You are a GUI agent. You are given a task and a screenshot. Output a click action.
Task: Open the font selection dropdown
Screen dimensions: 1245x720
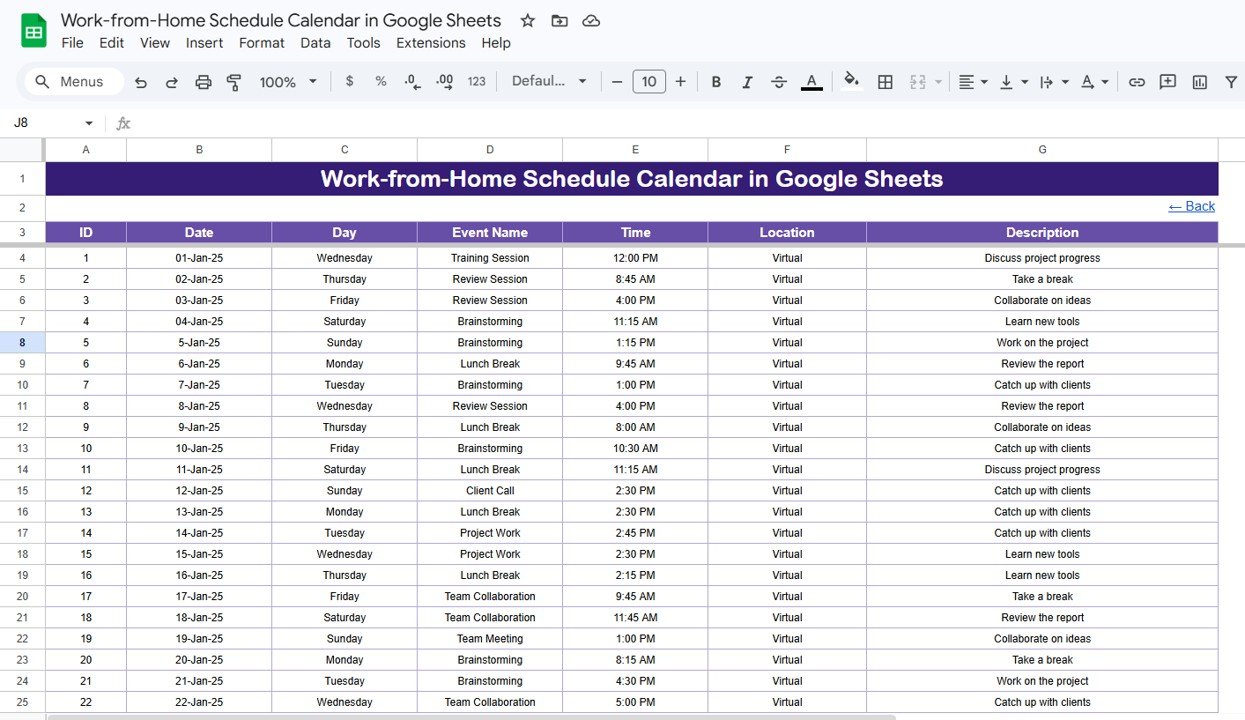pos(549,81)
